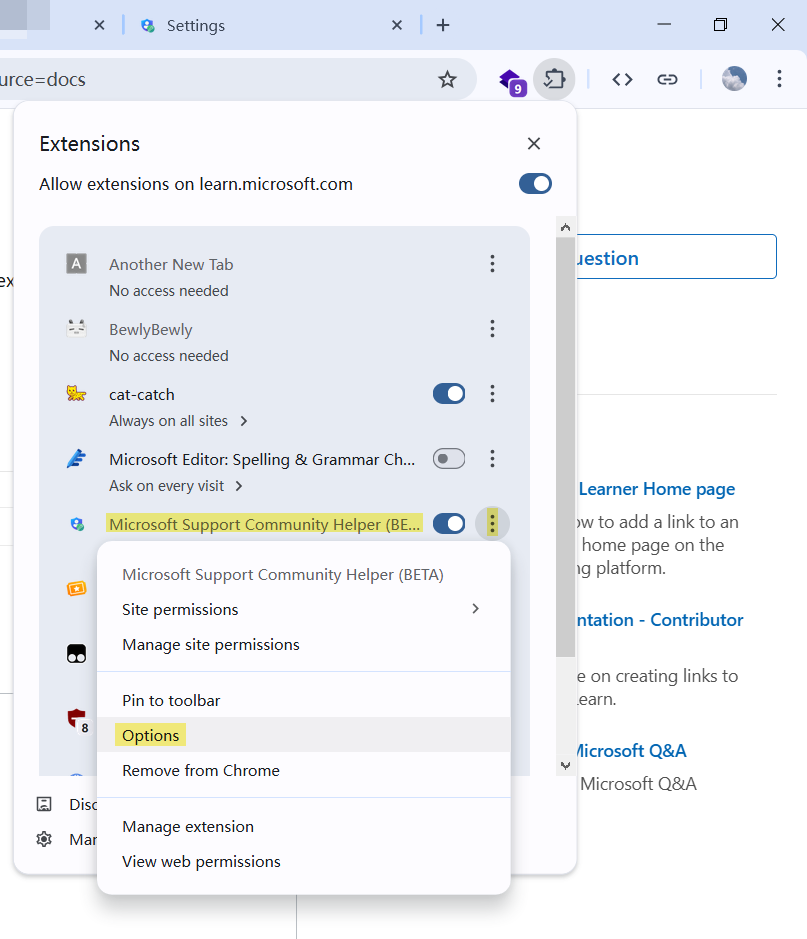Open the Contributor documentation link
The height and width of the screenshot is (939, 807).
660,620
